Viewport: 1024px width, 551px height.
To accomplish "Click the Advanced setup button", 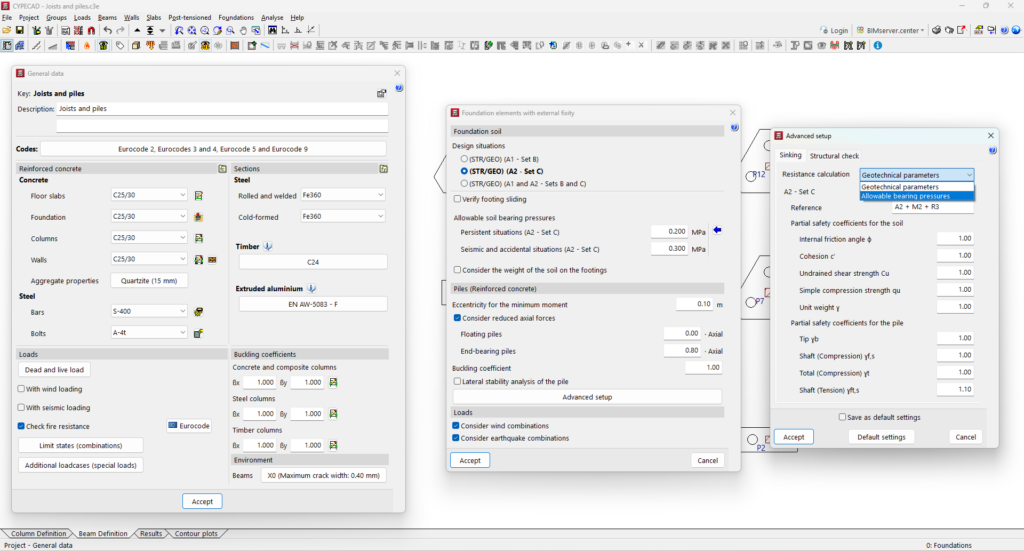I will [x=587, y=397].
